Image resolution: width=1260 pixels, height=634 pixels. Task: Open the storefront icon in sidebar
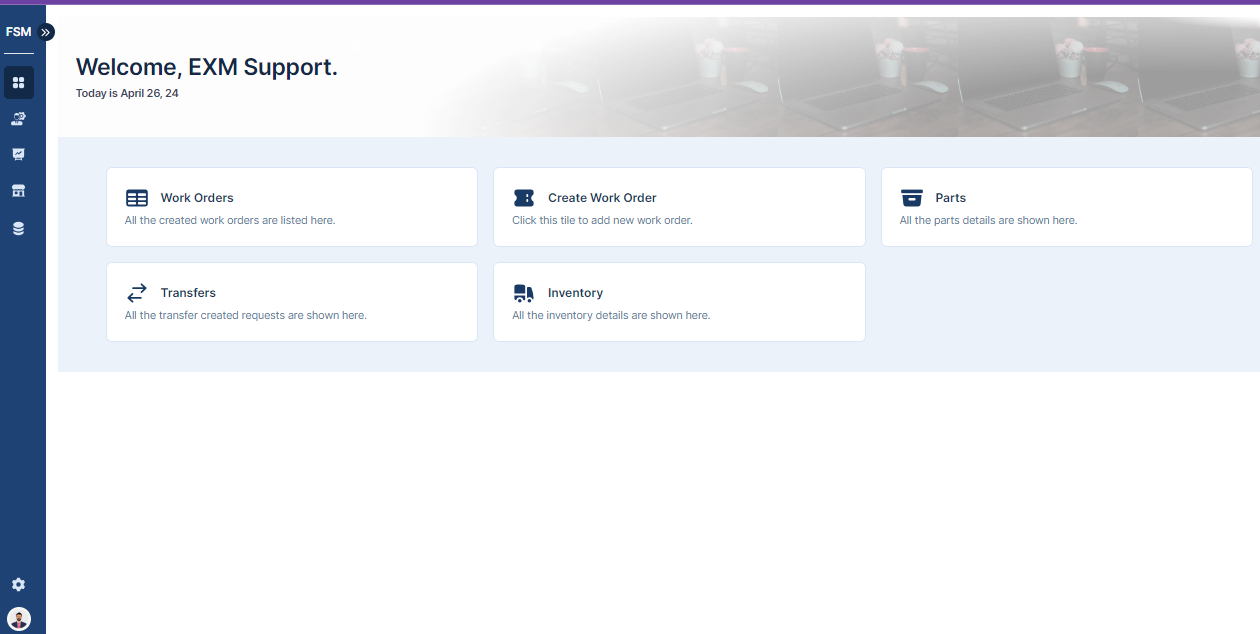click(x=18, y=191)
